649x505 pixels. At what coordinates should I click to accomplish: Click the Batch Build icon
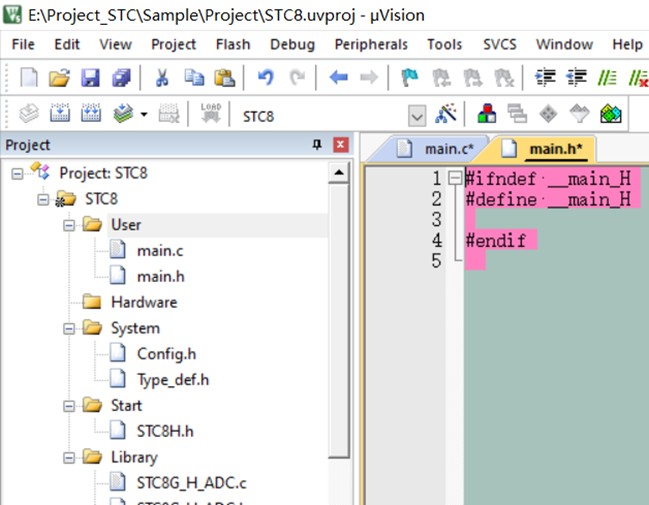123,113
